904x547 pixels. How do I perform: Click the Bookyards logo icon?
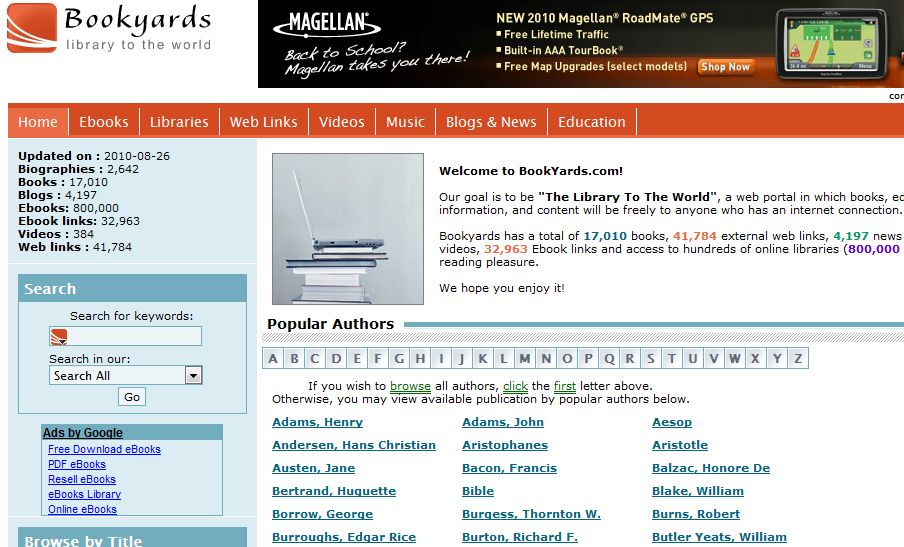pos(32,28)
